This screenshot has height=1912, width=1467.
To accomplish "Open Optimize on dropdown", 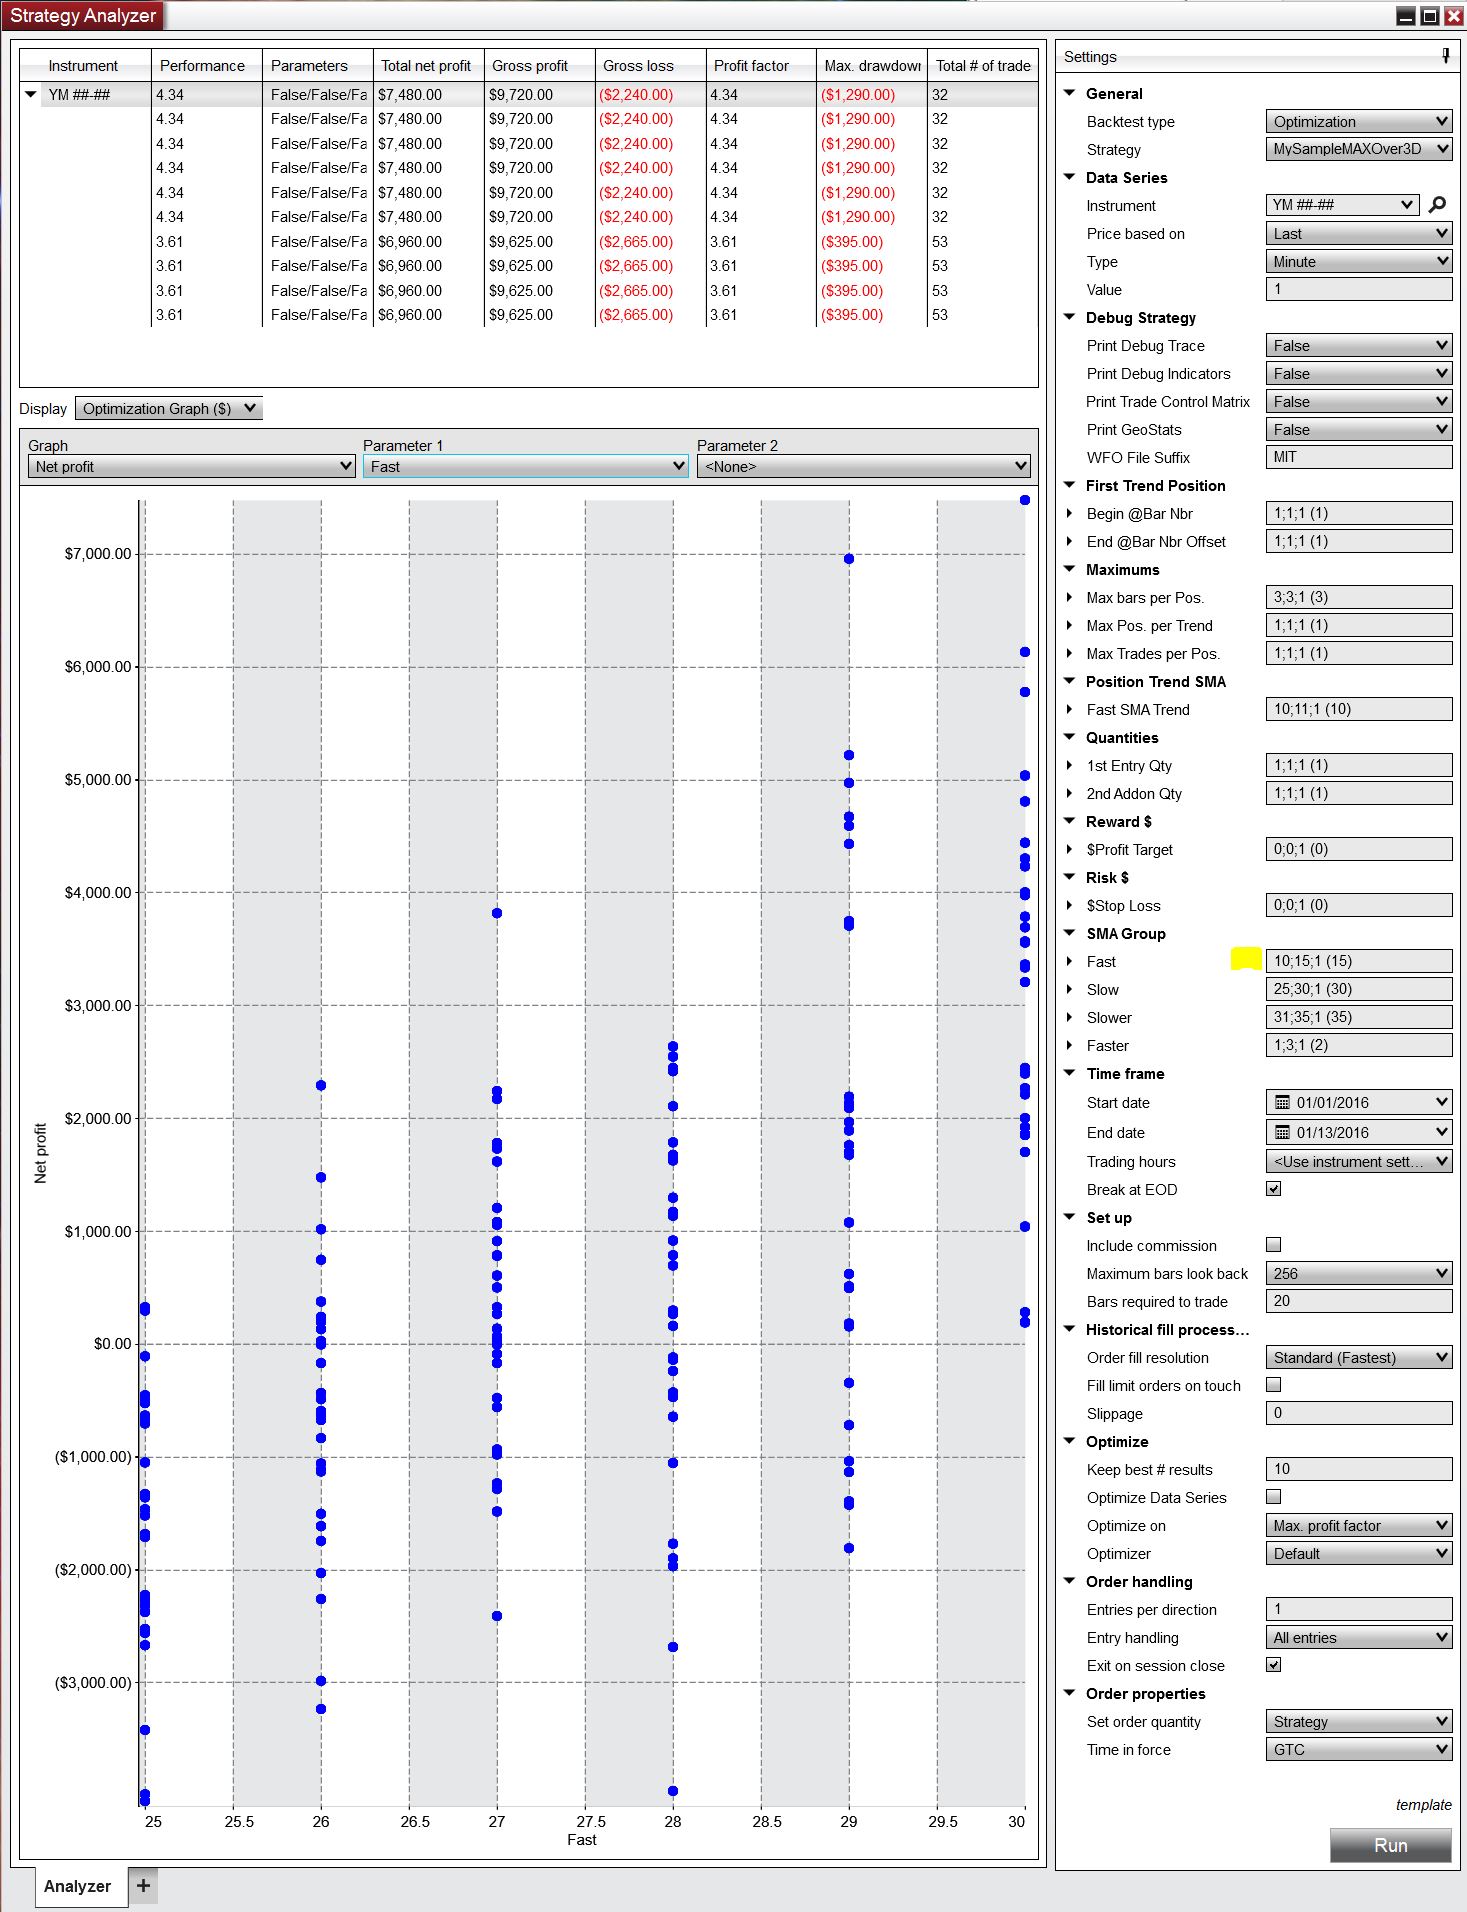I will 1358,1525.
